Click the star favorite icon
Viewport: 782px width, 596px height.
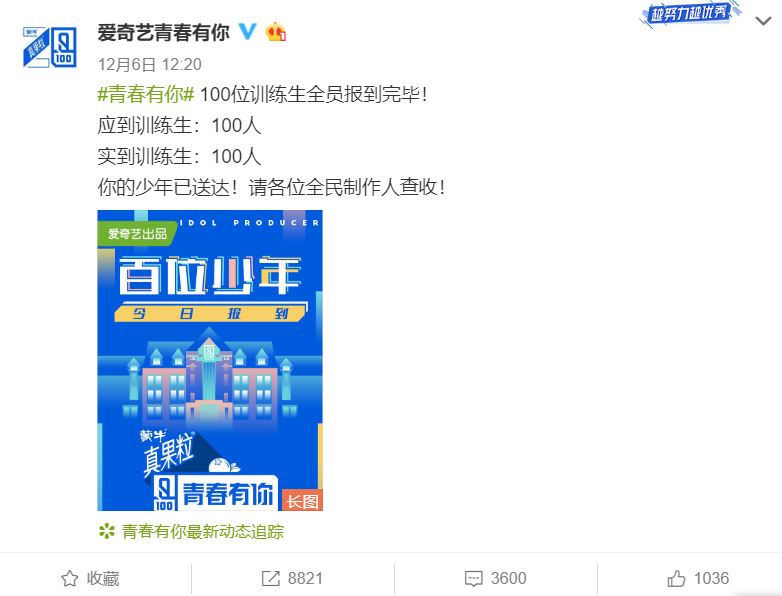pos(70,579)
